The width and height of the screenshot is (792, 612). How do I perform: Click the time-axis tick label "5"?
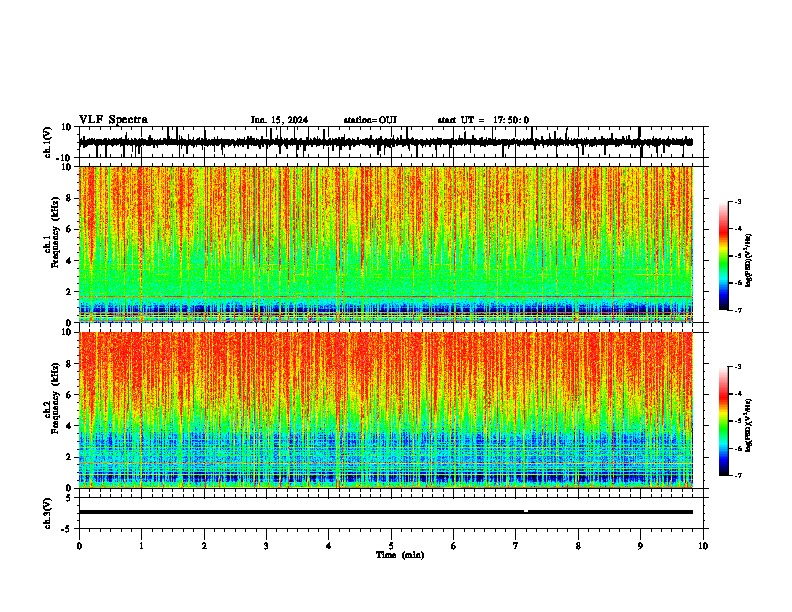391,546
